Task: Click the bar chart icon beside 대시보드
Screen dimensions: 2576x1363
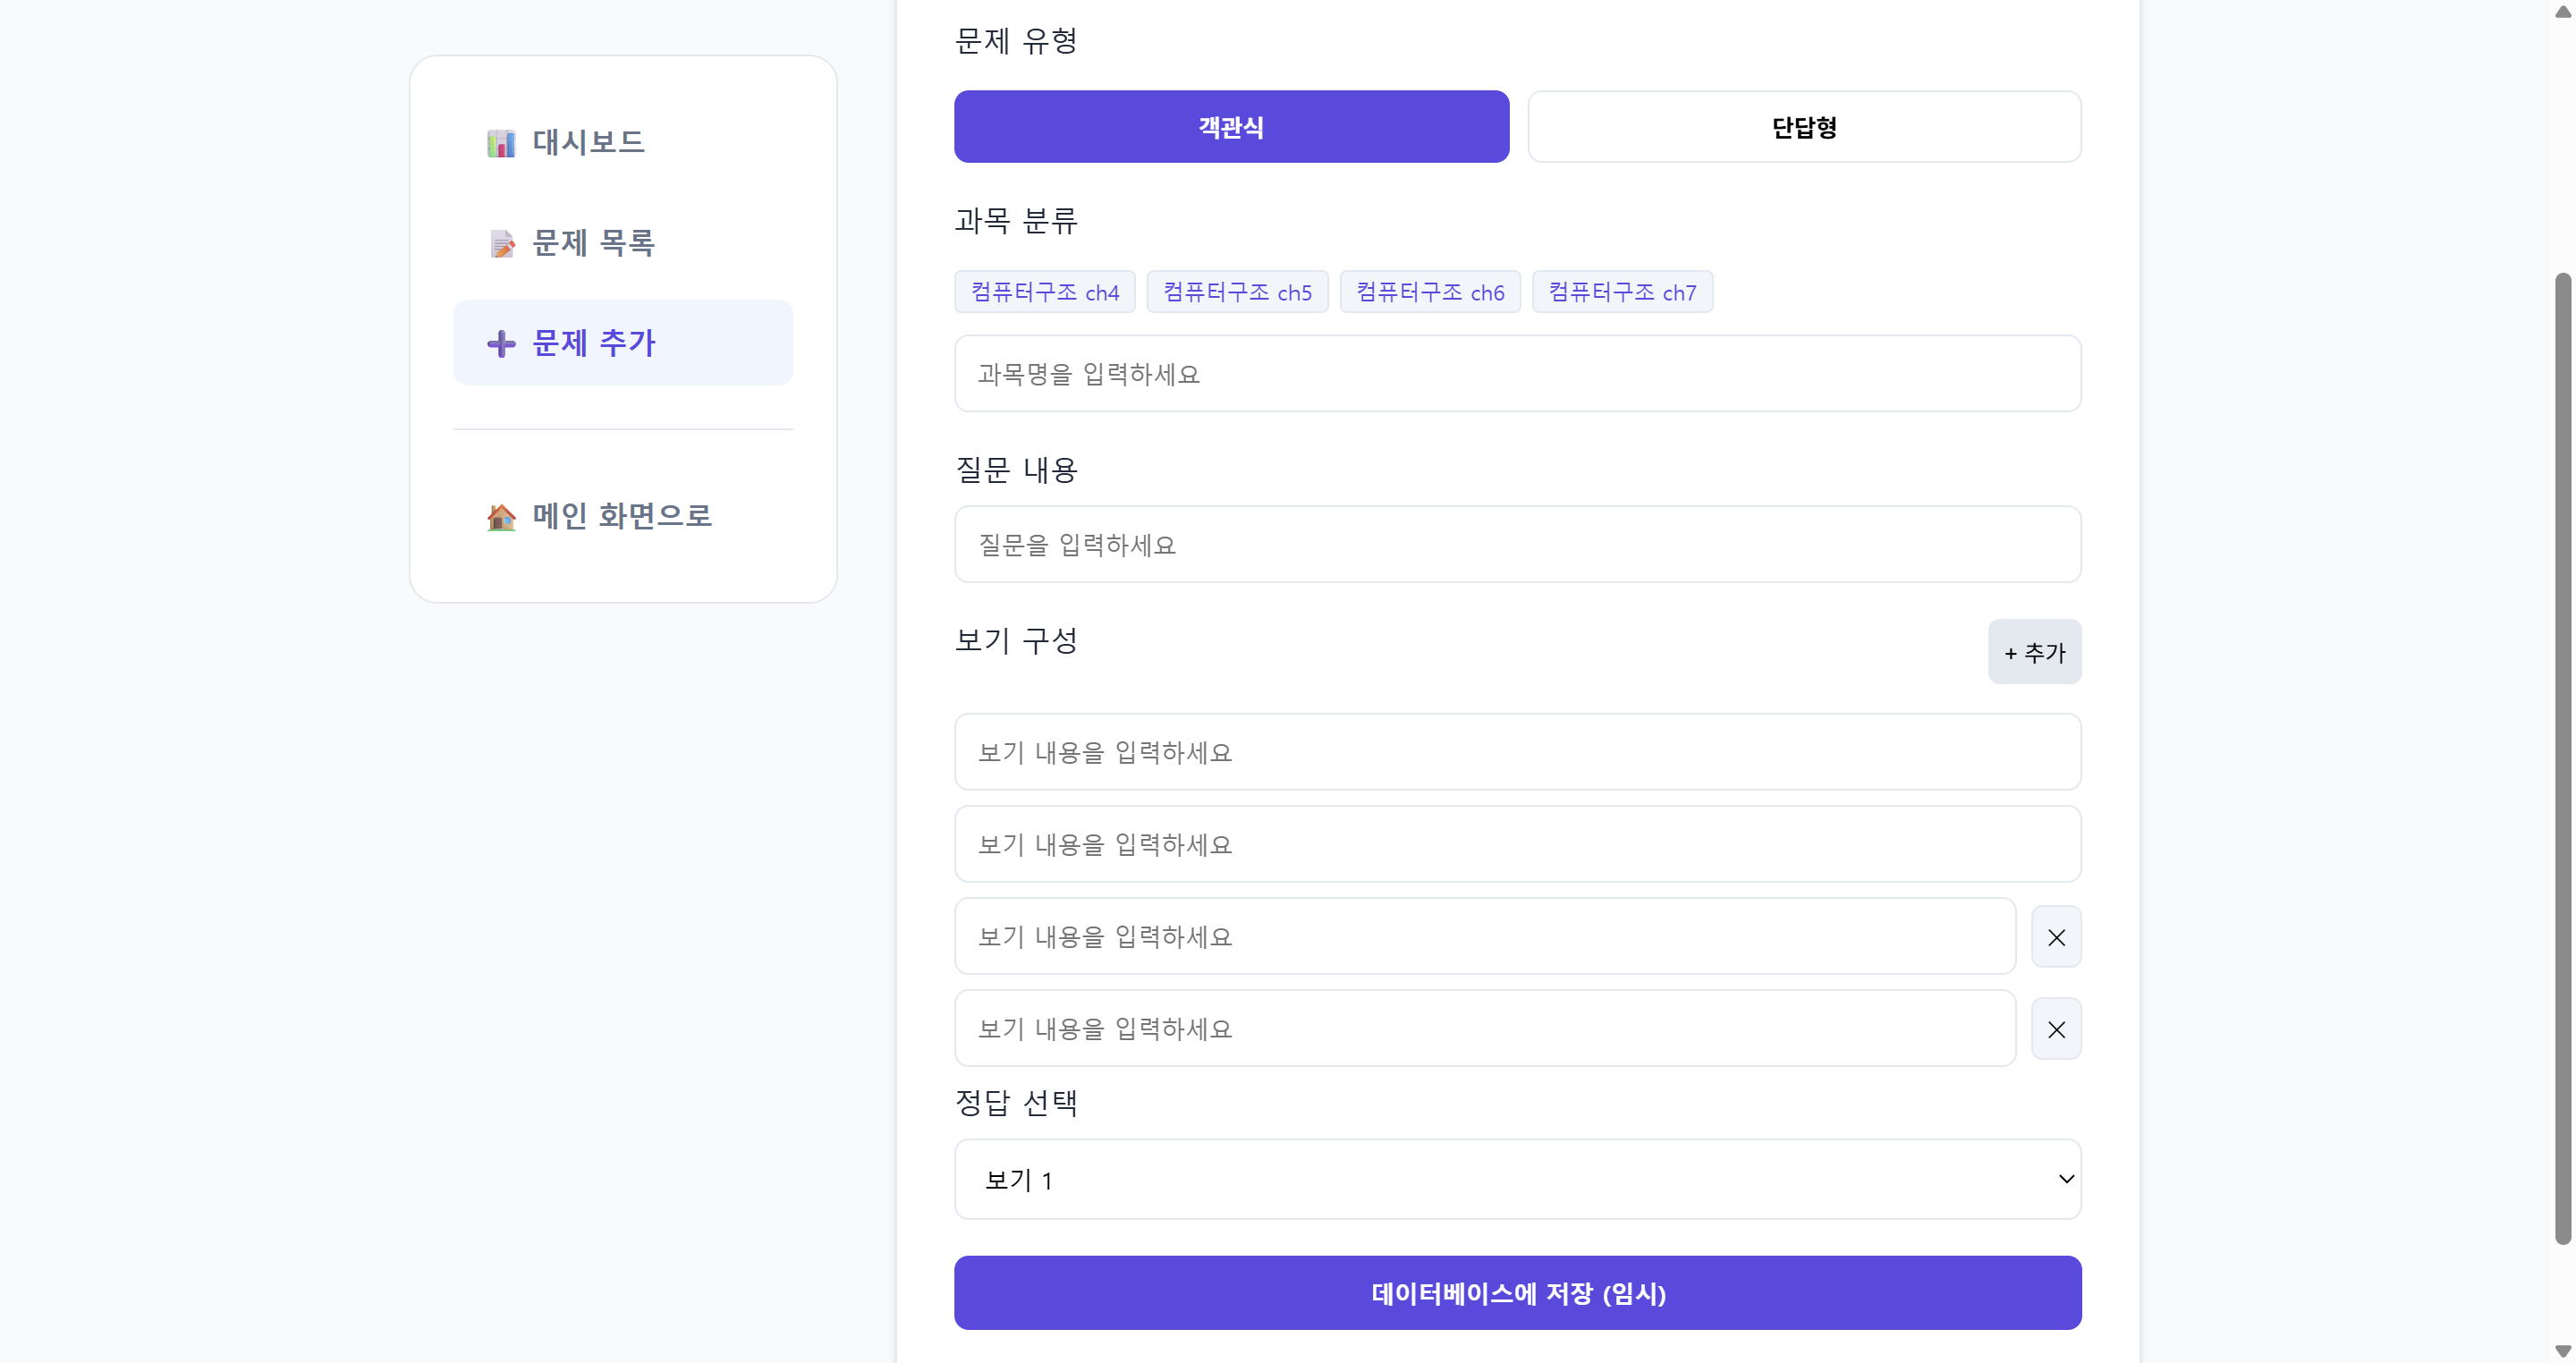Action: click(x=501, y=143)
